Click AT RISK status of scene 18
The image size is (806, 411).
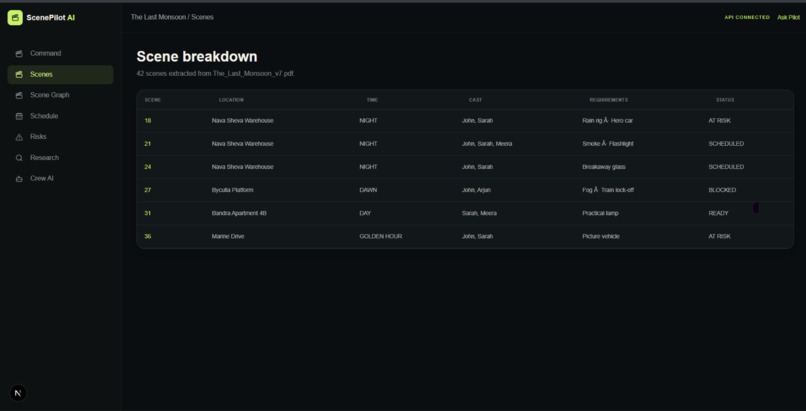click(719, 121)
